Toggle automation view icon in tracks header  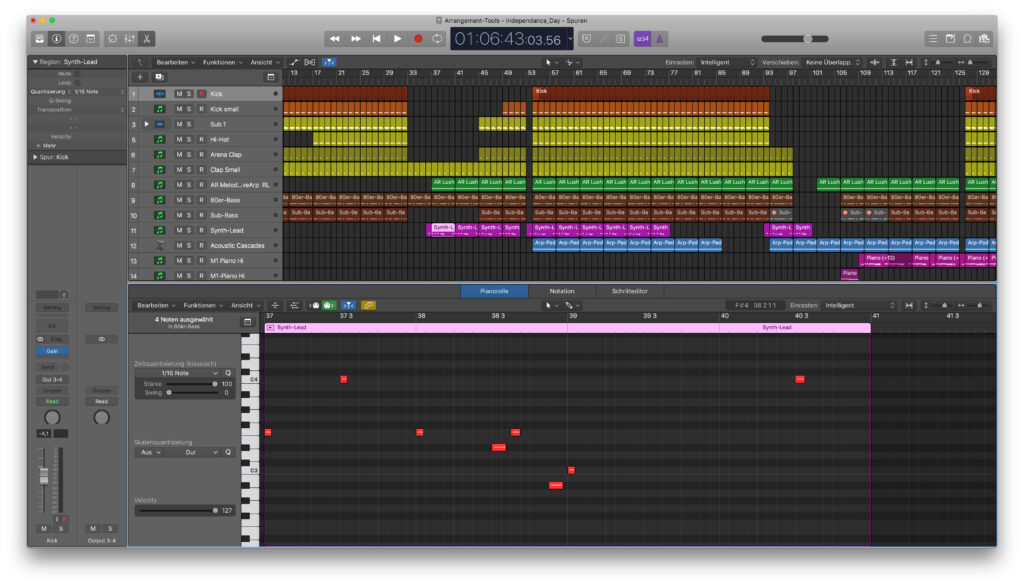(294, 63)
